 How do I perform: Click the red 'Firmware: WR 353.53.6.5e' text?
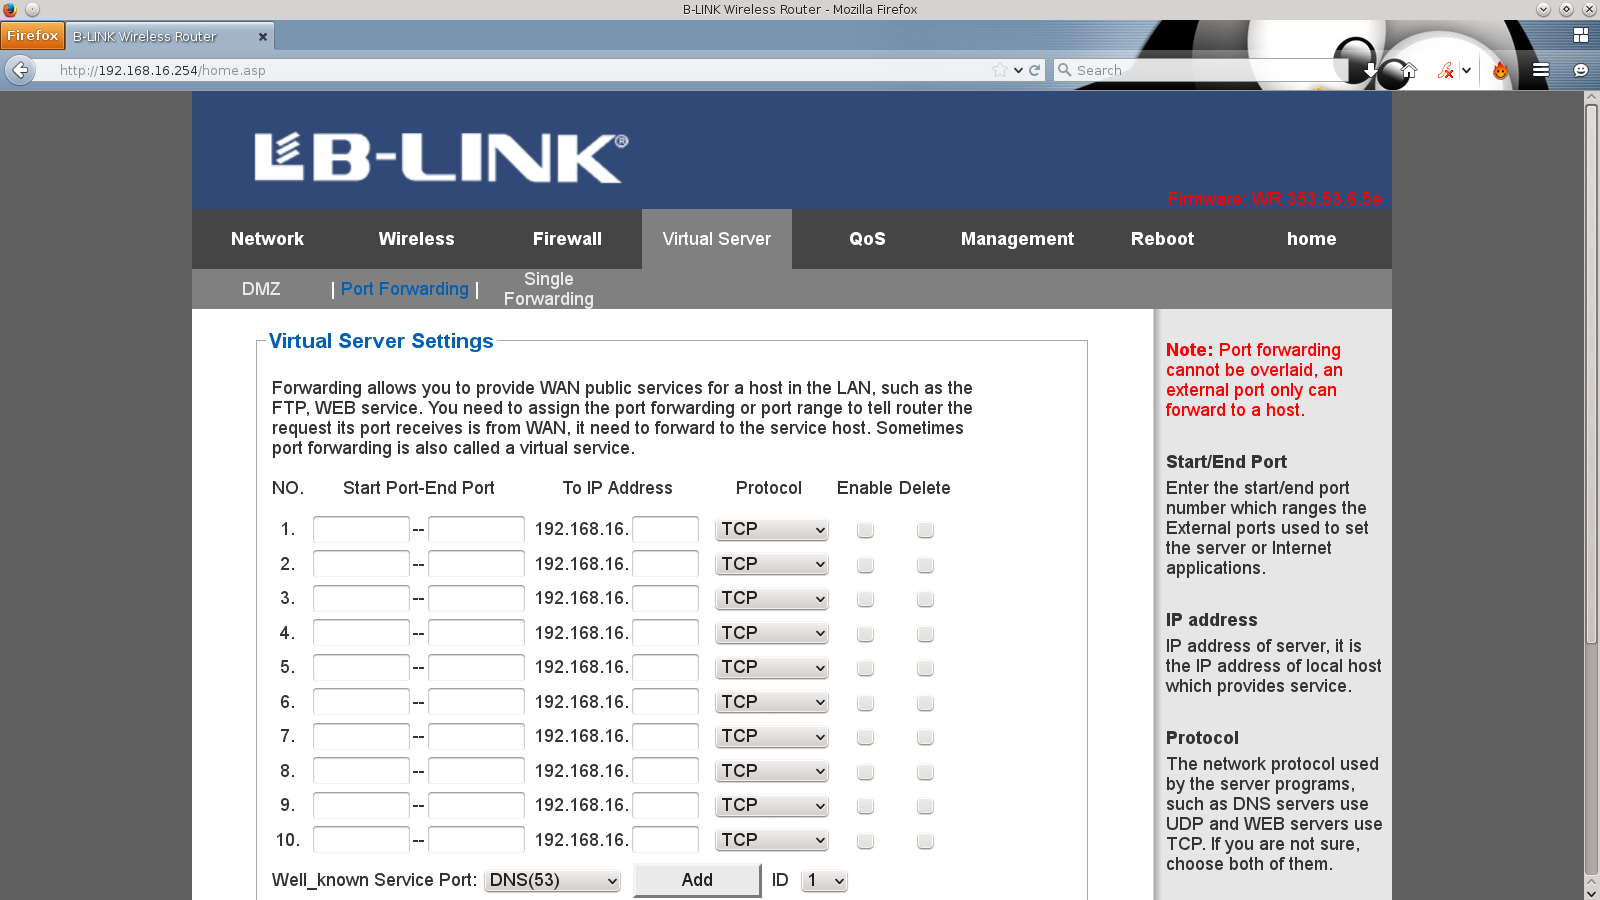point(1275,199)
